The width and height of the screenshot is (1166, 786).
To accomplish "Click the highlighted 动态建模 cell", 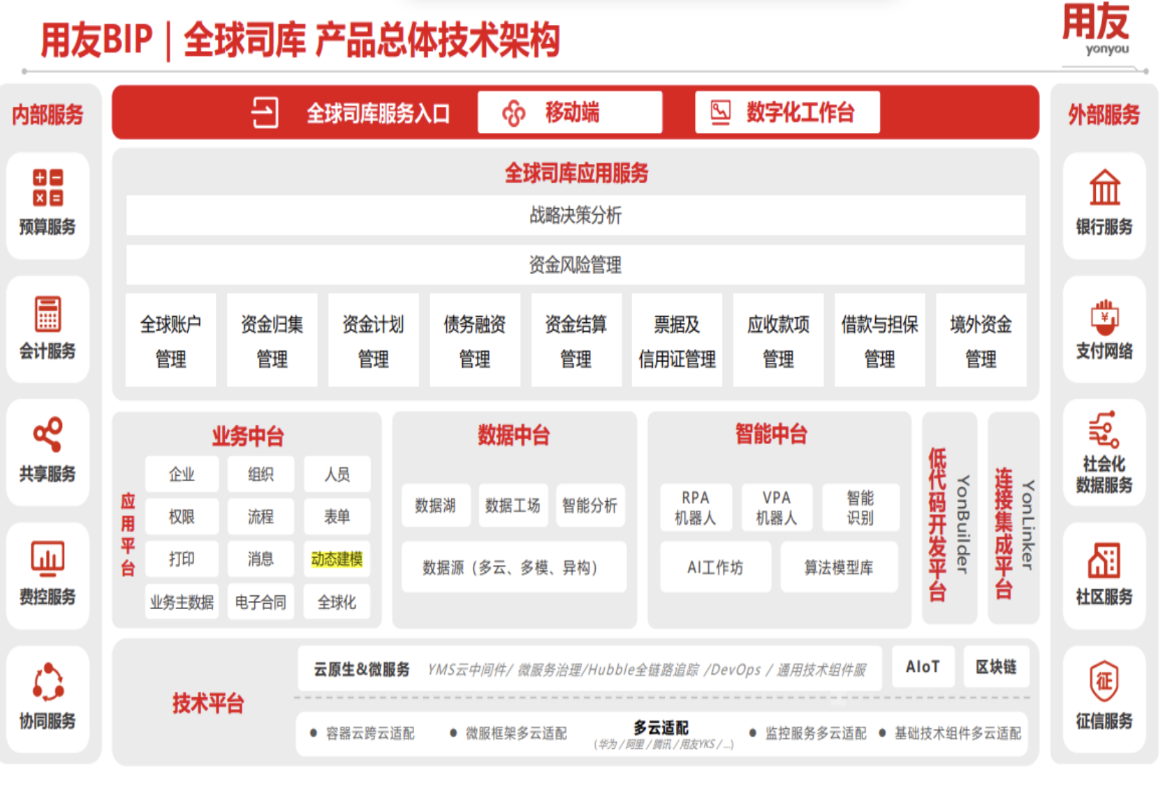I will tap(337, 558).
